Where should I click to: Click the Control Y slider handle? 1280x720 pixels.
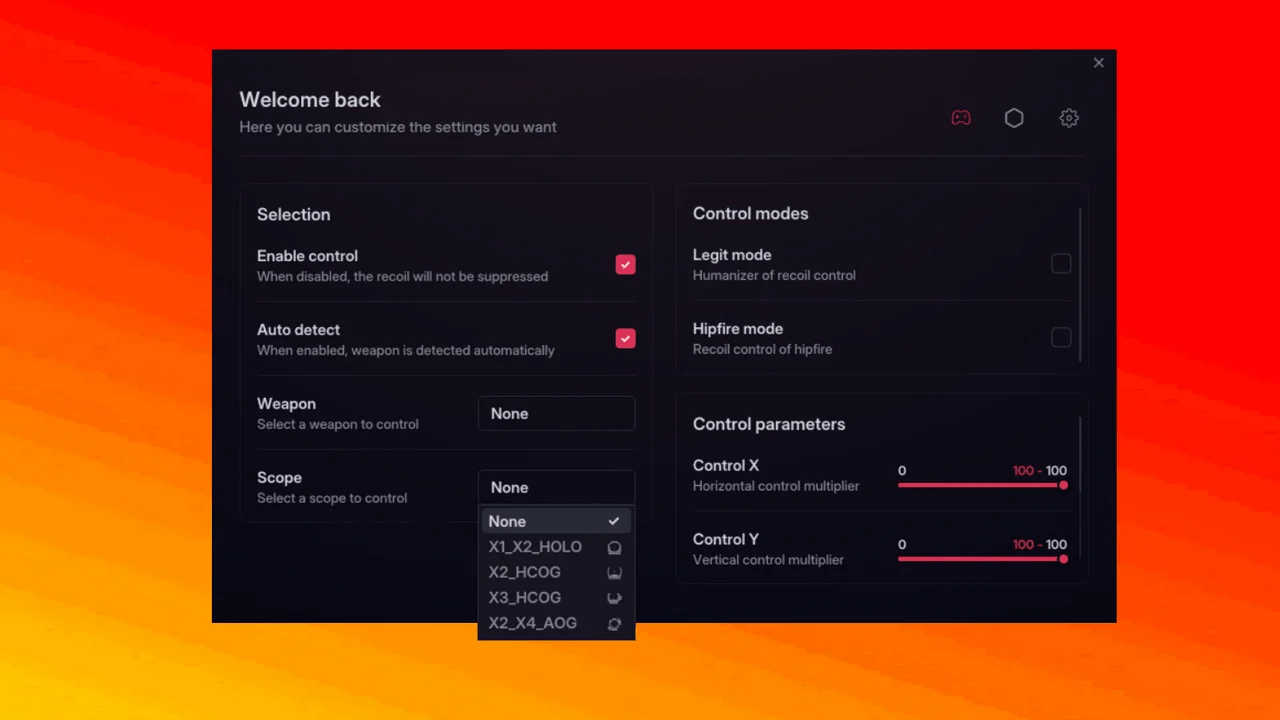[1063, 559]
